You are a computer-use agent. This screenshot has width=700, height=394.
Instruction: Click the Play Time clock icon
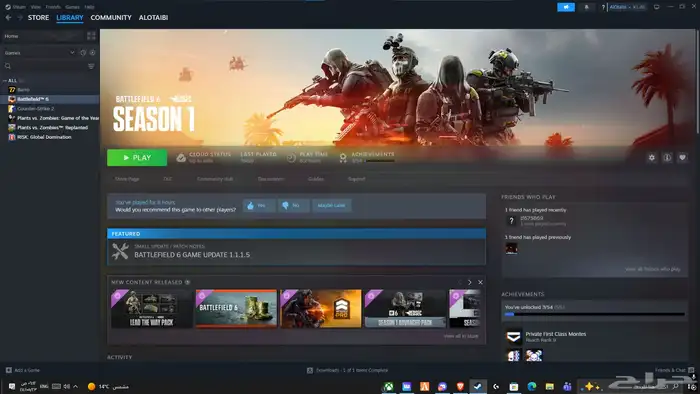click(291, 158)
